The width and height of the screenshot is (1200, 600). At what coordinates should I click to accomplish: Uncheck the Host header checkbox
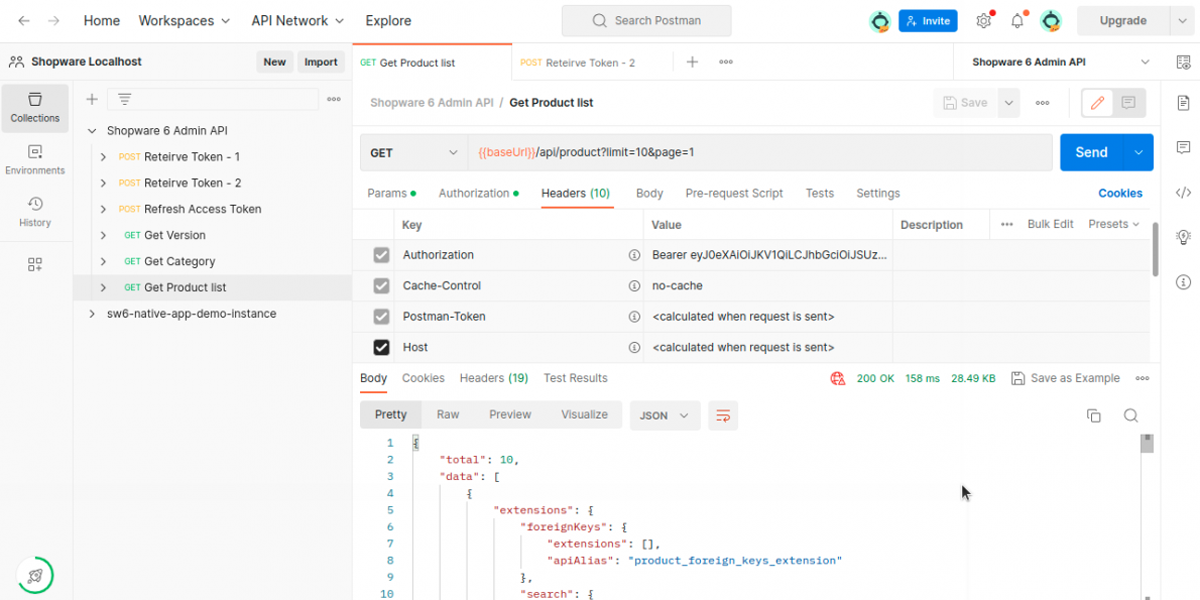(381, 347)
